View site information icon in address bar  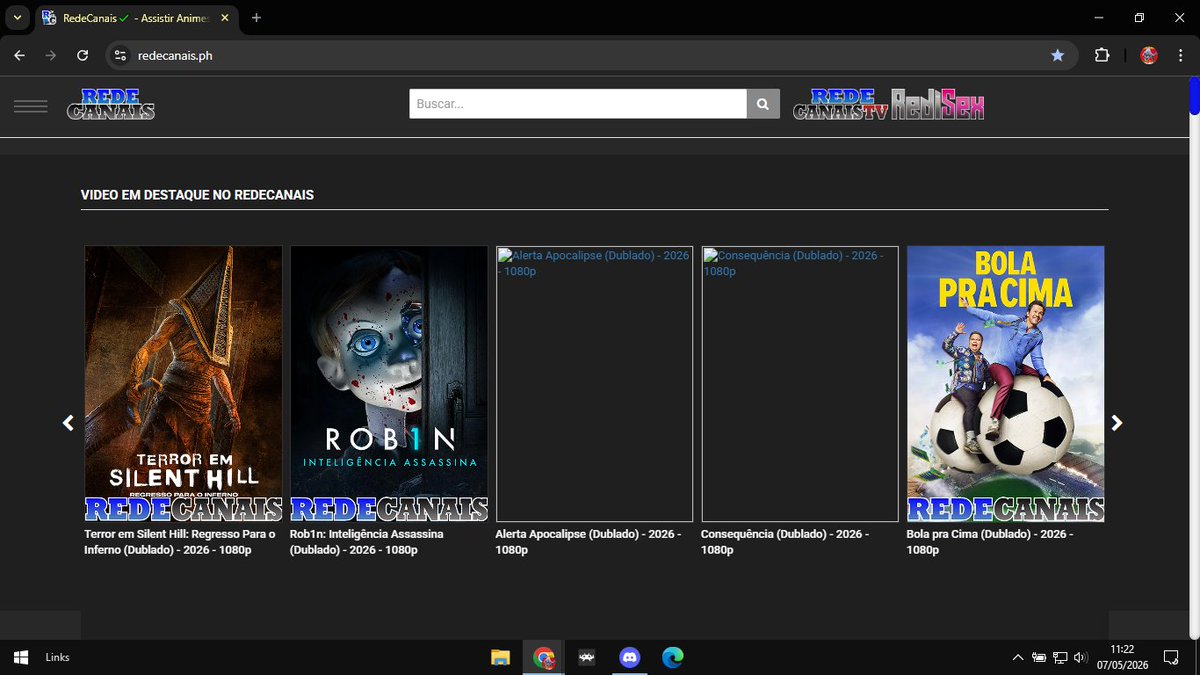pyautogui.click(x=120, y=55)
